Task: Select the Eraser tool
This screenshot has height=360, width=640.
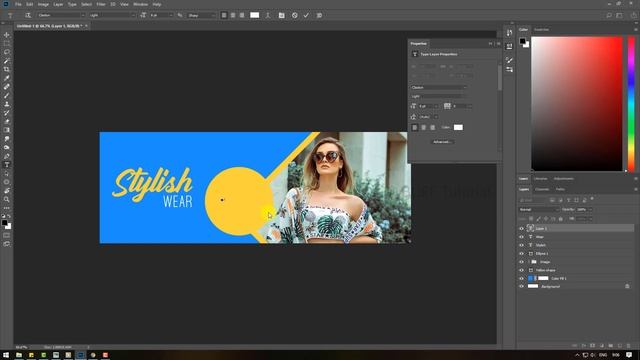Action: [7, 121]
